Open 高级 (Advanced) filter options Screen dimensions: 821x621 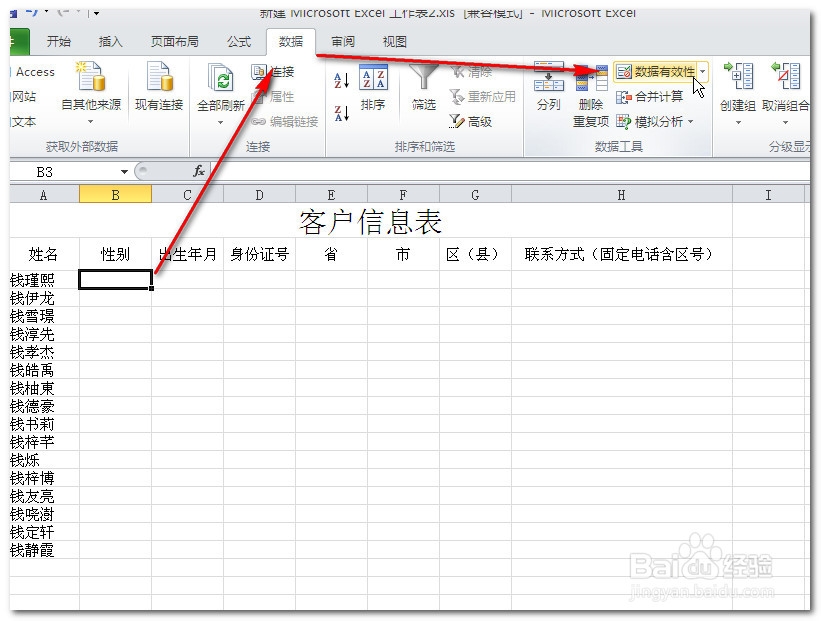[x=471, y=121]
